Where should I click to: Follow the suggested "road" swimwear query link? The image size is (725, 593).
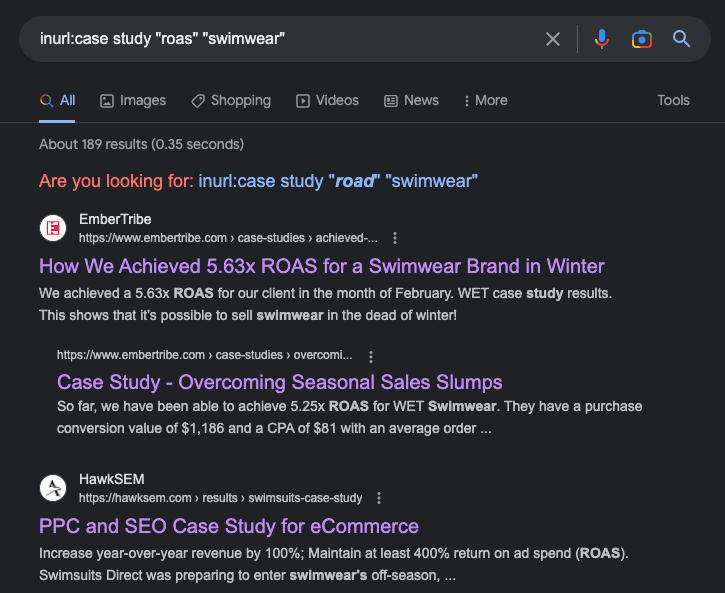pyautogui.click(x=338, y=181)
